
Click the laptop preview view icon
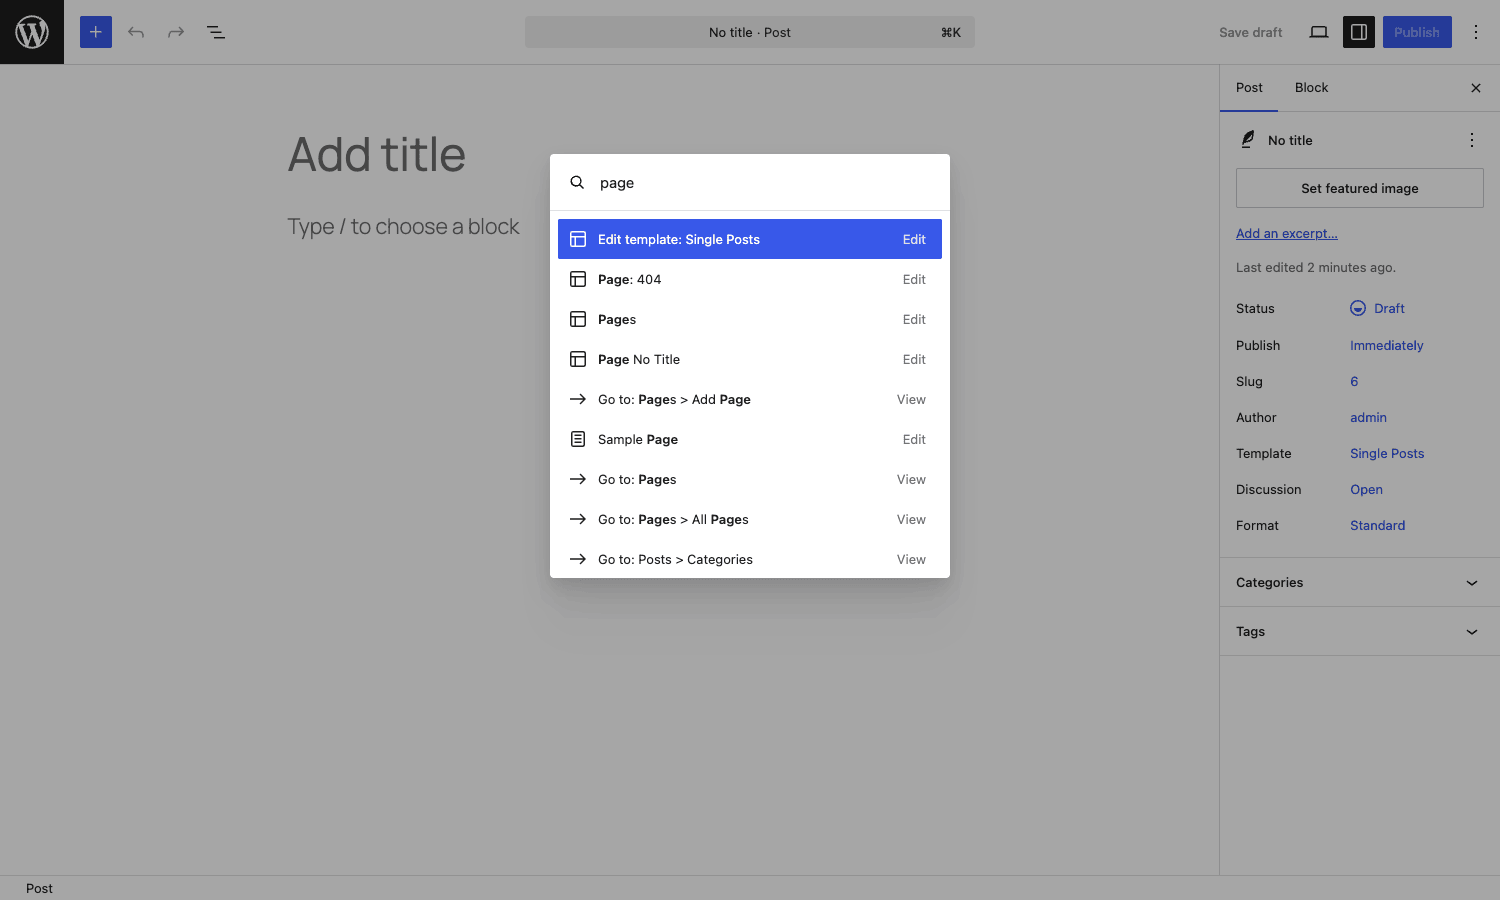point(1319,32)
